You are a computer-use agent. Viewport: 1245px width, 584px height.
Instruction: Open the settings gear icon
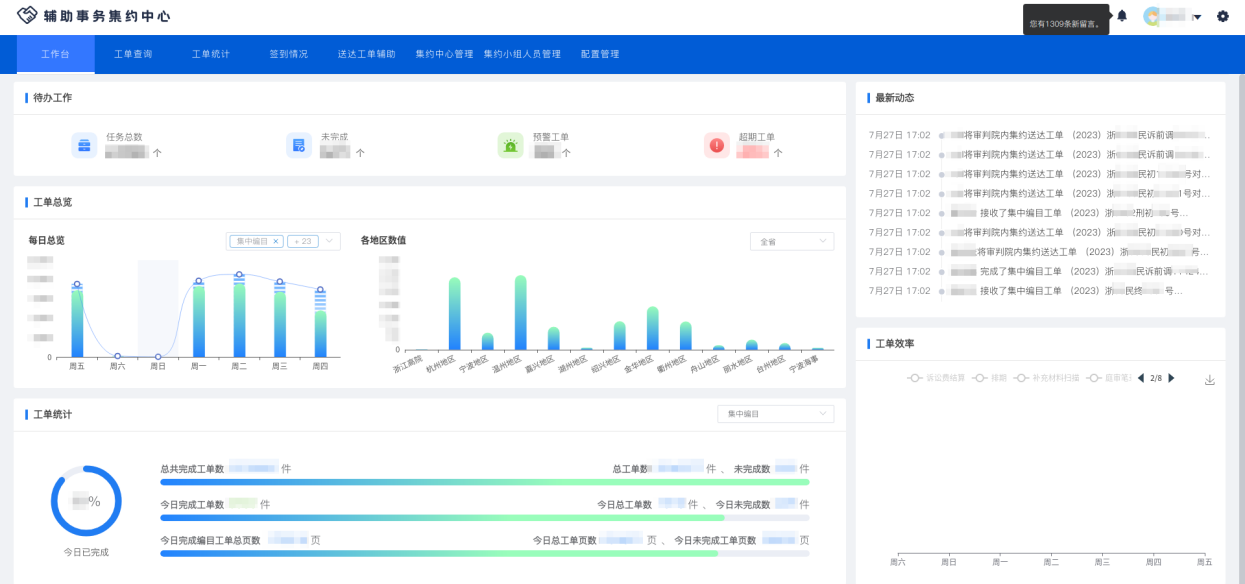click(x=1222, y=16)
